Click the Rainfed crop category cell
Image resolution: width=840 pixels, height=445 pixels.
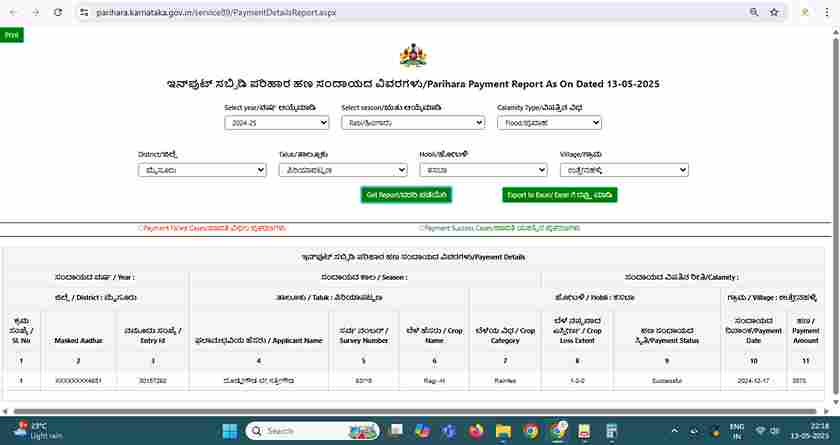(x=505, y=381)
